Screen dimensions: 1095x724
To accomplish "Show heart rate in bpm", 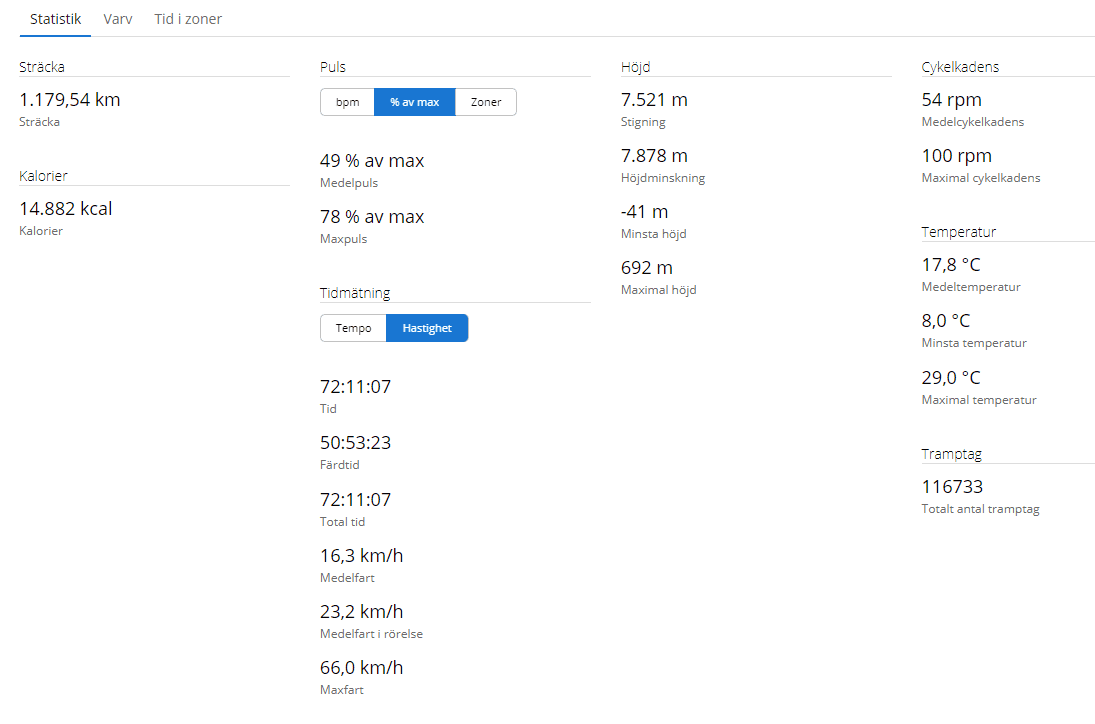I will tap(347, 102).
